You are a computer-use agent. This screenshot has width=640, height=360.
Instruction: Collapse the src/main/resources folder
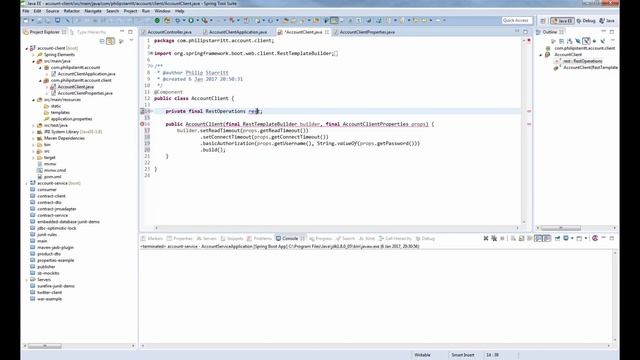coord(33,100)
